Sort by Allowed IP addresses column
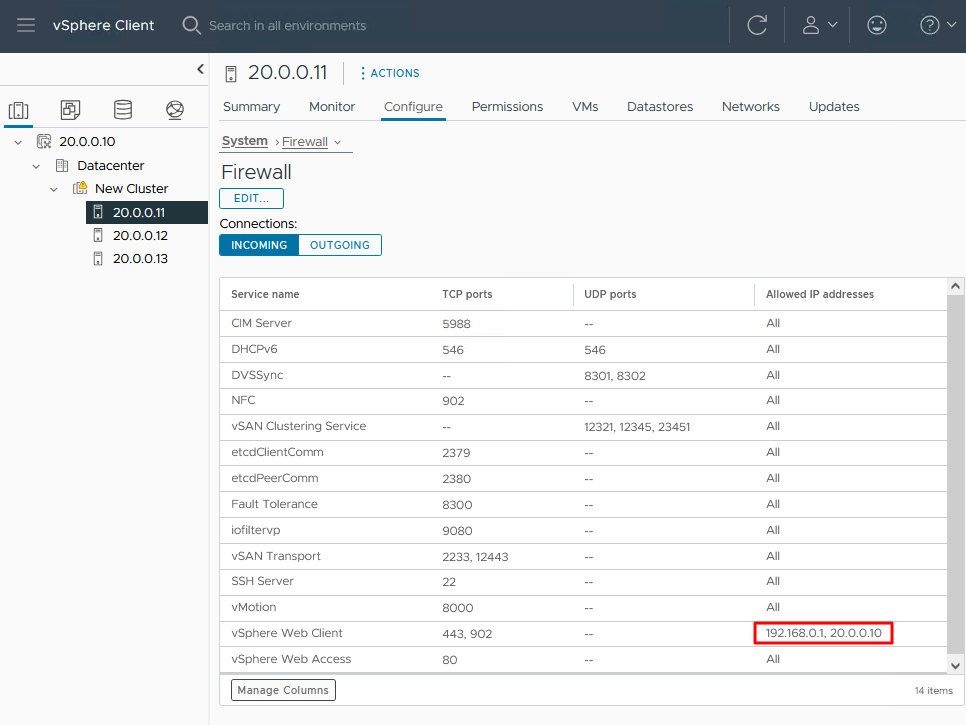Viewport: 966px width, 725px height. pyautogui.click(x=820, y=294)
